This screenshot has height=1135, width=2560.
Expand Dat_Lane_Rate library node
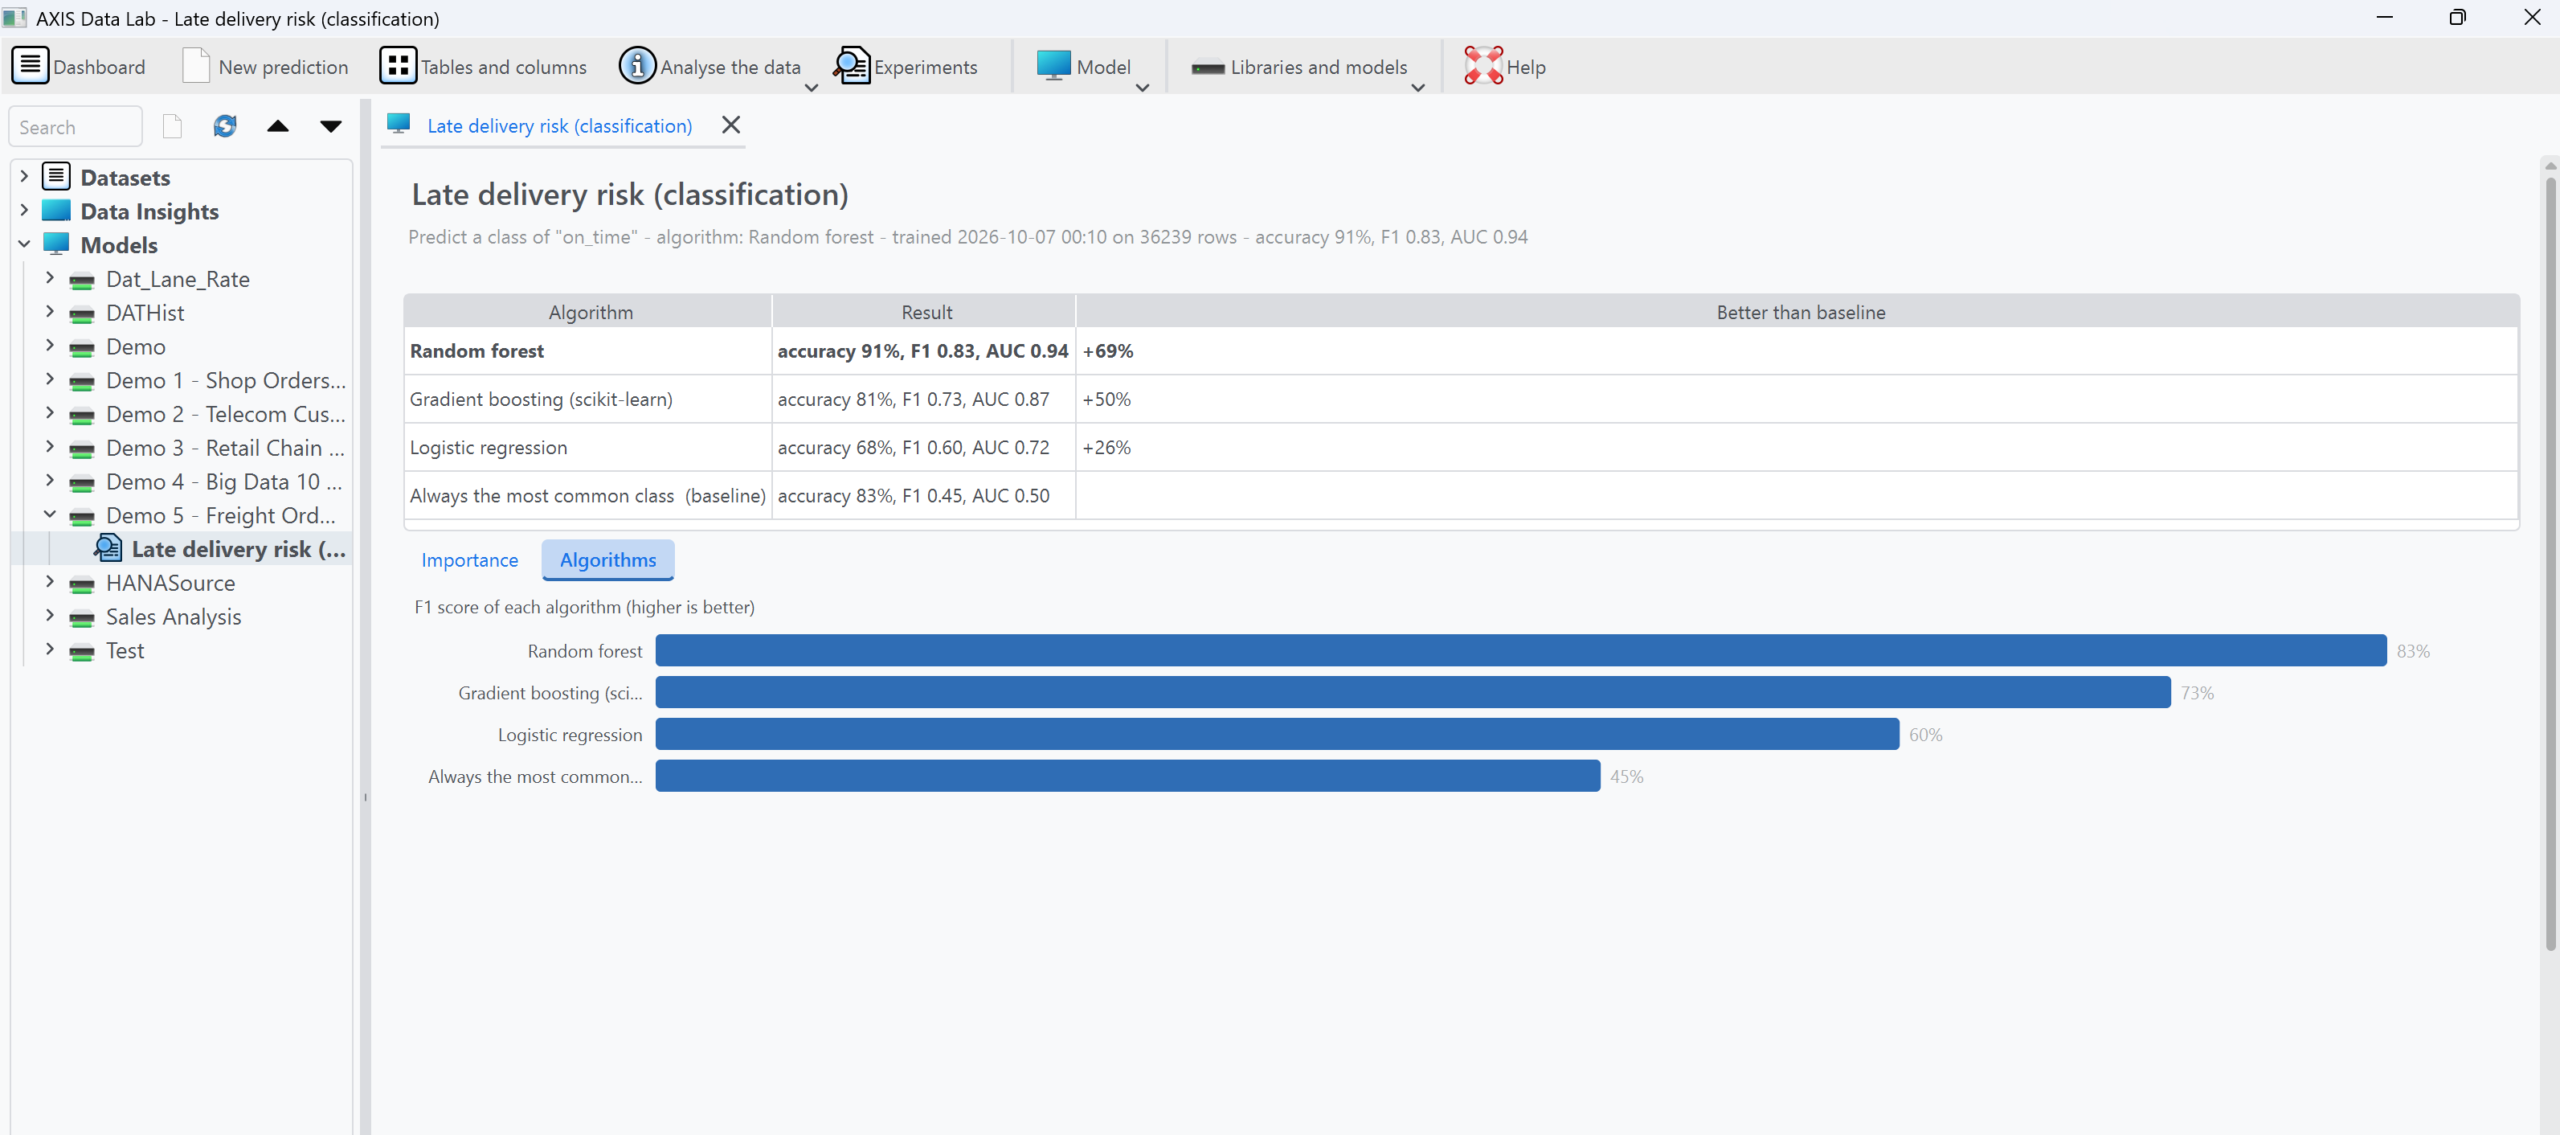pos(50,279)
